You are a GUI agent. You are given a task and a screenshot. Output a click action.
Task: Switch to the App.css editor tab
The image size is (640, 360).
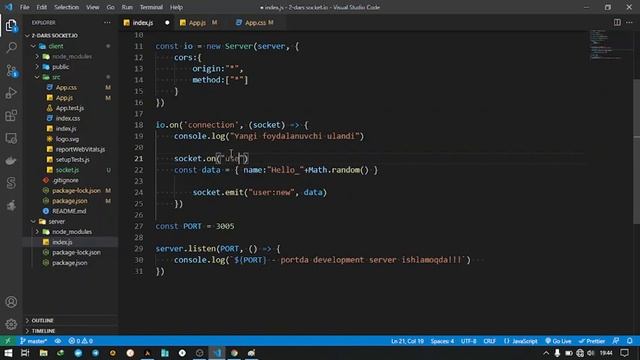257,22
